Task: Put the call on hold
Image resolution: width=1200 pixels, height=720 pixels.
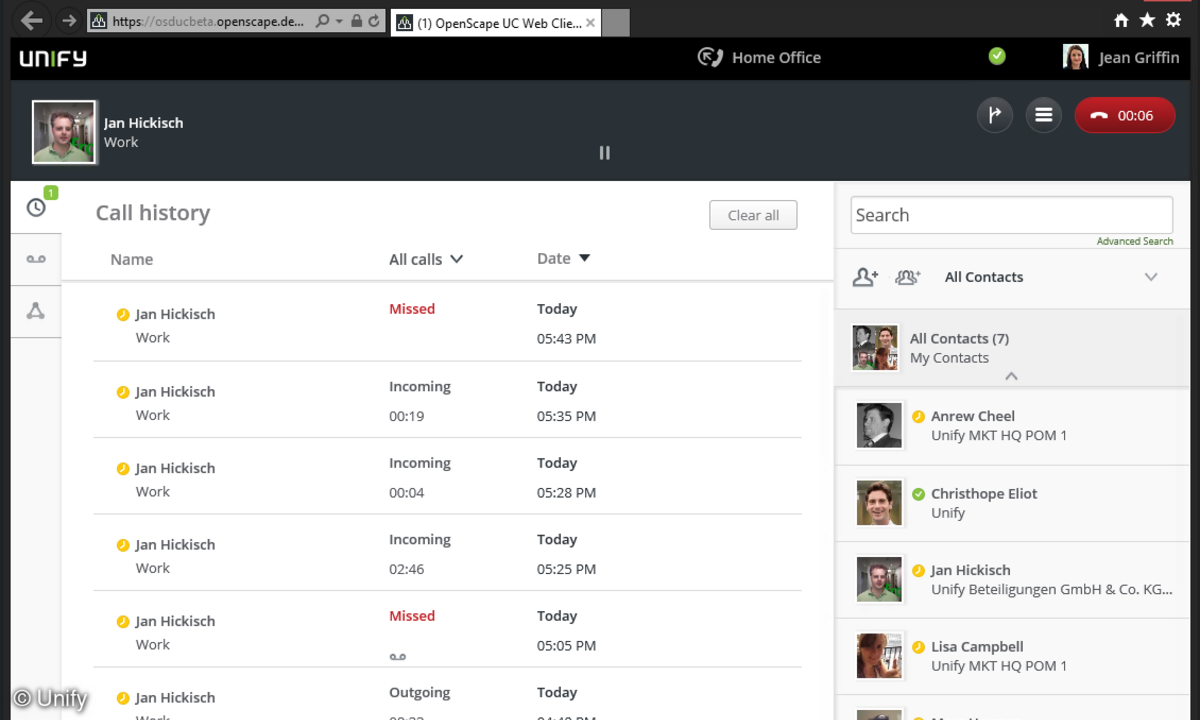Action: 604,153
